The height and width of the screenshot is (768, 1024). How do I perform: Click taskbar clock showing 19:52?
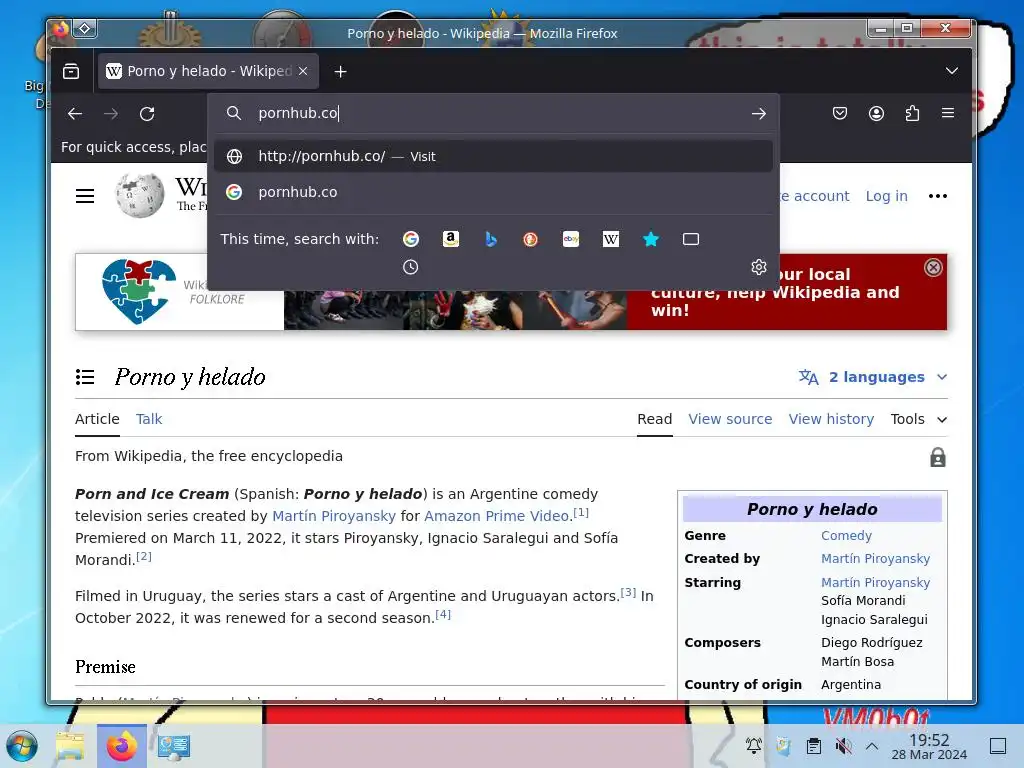pos(929,746)
